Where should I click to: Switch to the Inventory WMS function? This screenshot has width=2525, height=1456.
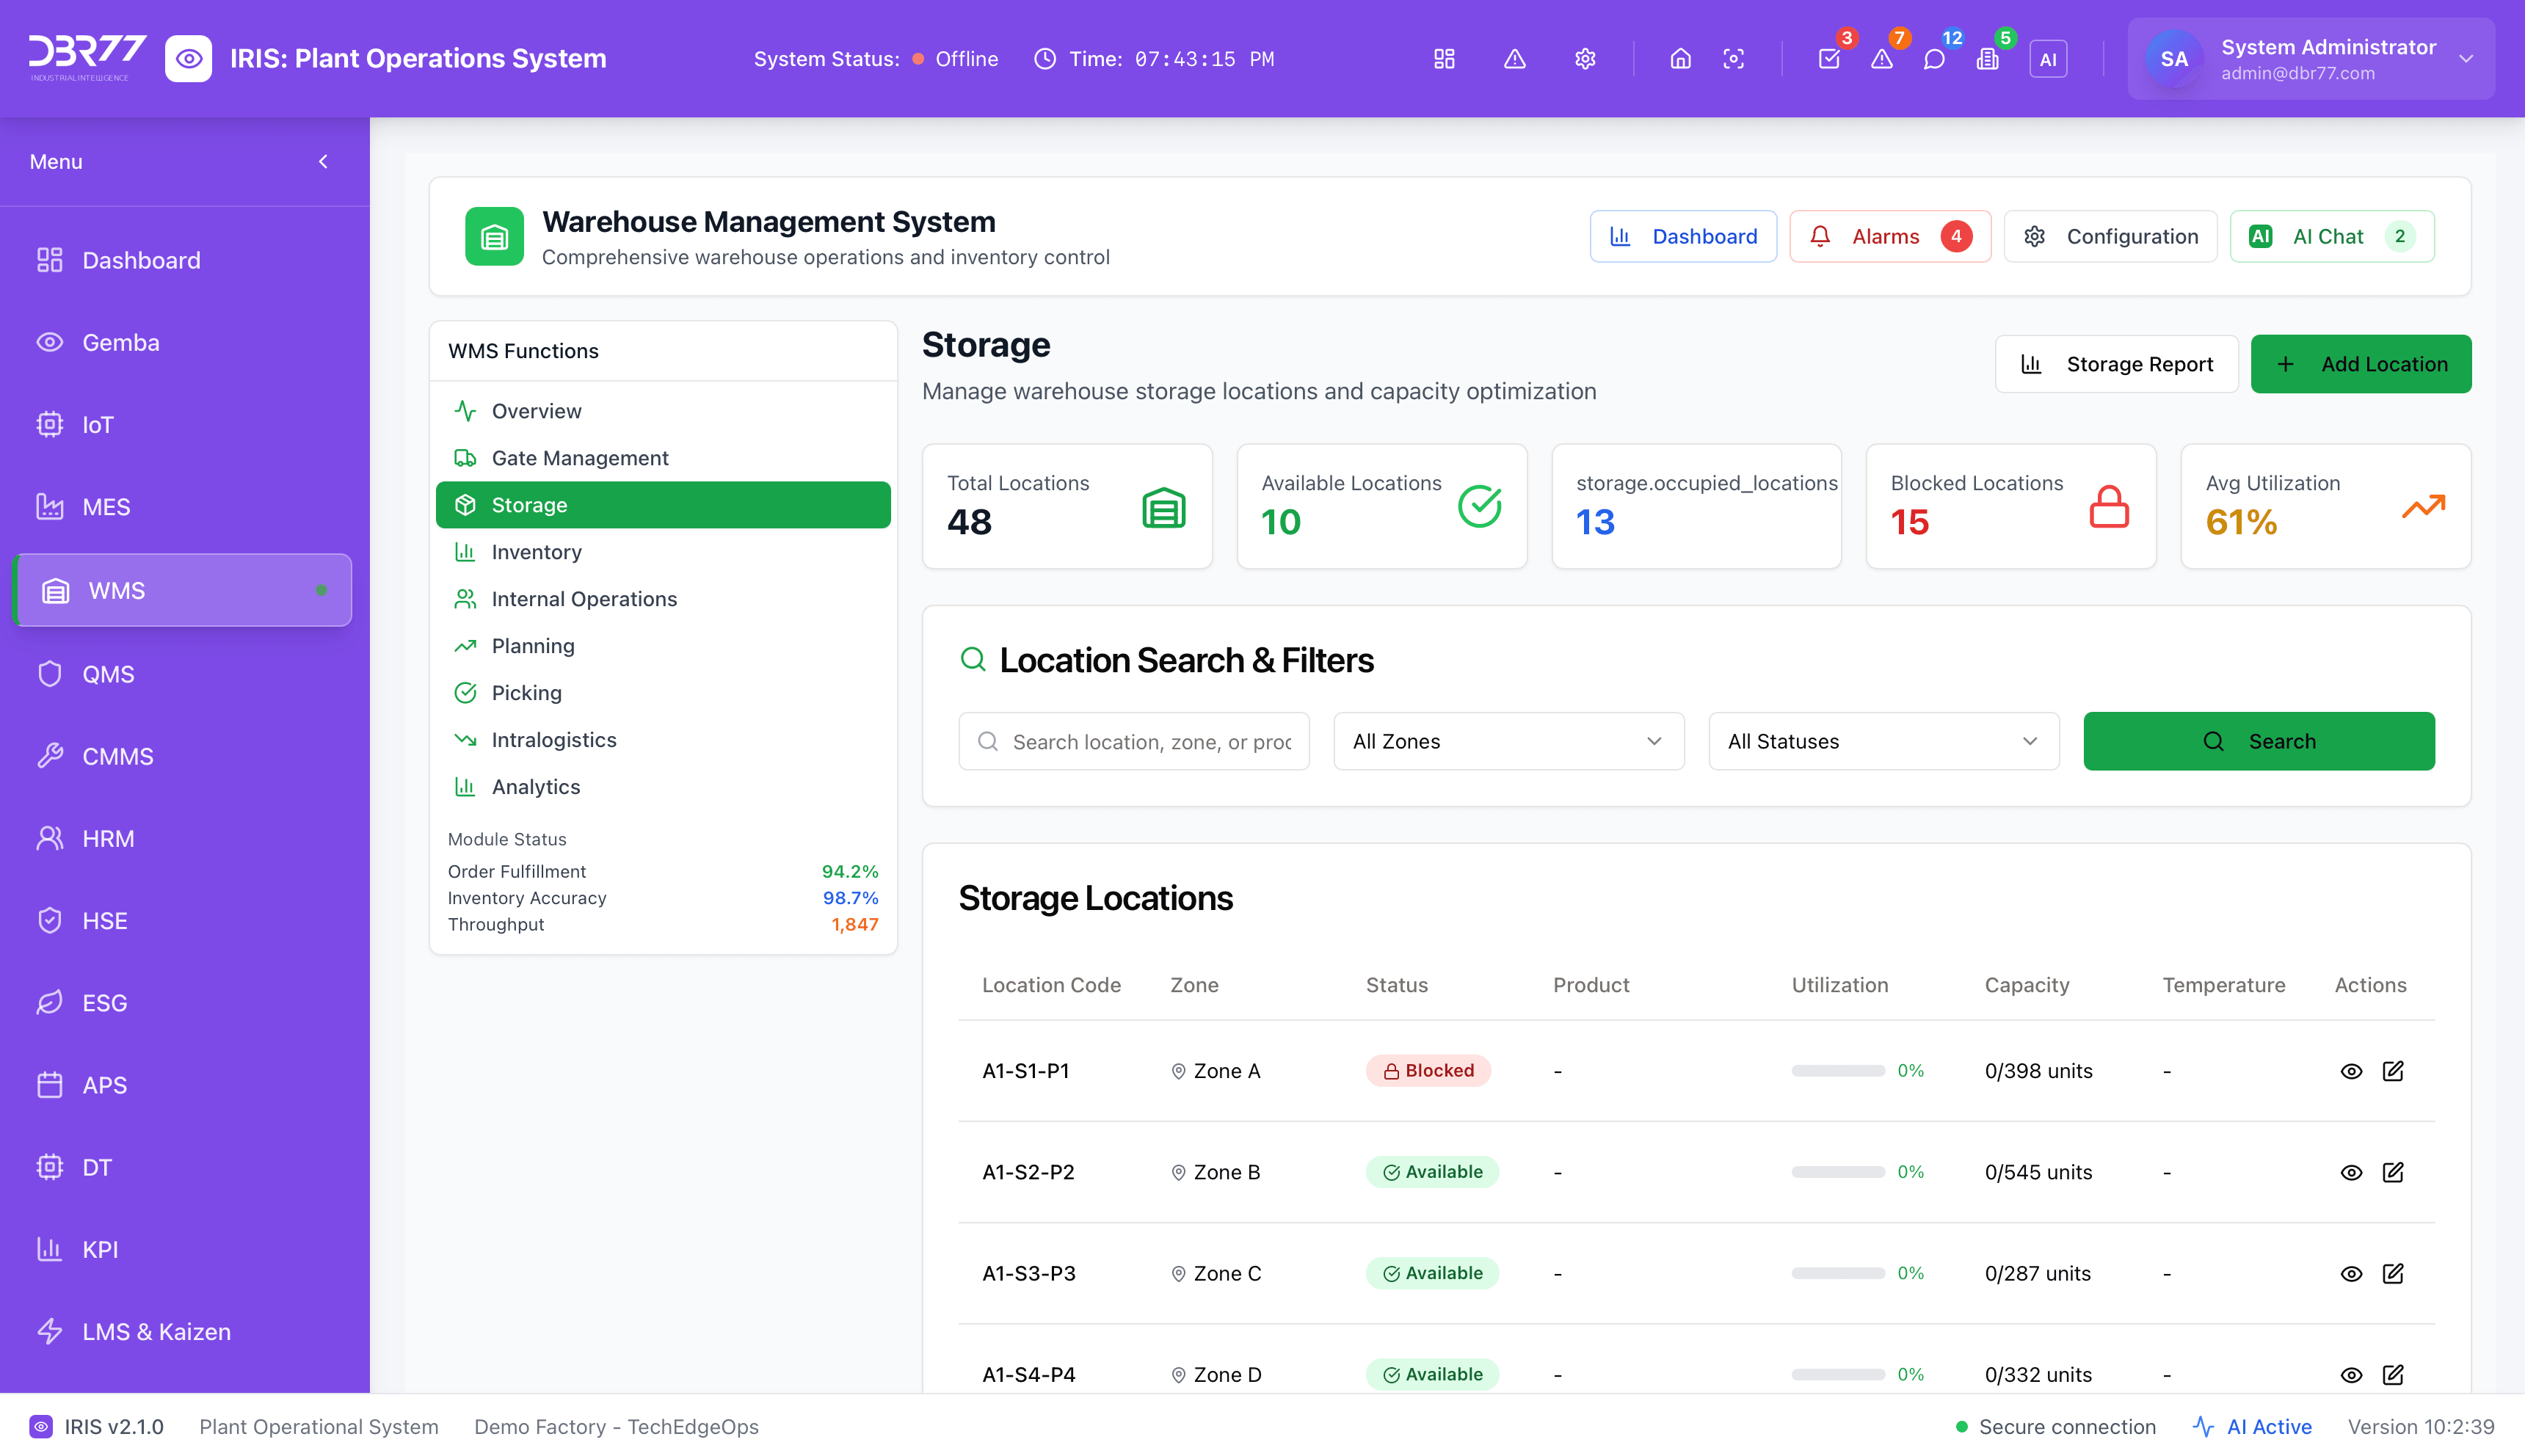coord(536,551)
